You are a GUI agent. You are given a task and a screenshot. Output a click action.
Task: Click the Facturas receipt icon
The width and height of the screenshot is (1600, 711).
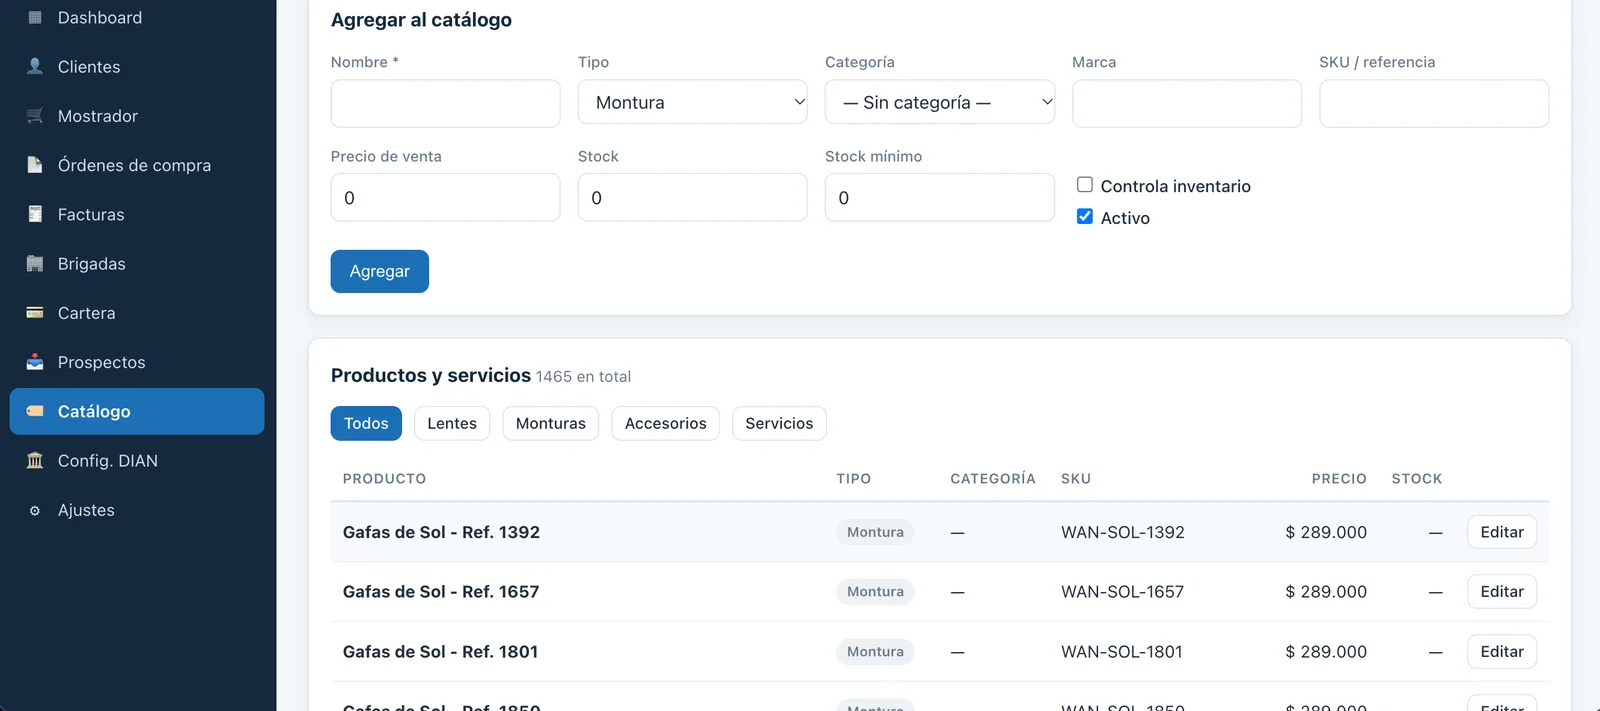coord(35,214)
